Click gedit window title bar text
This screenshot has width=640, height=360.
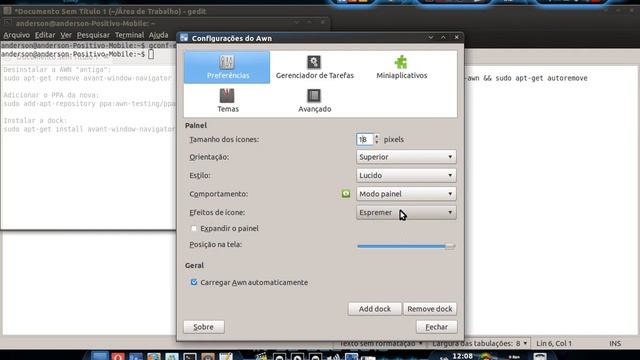[110, 11]
